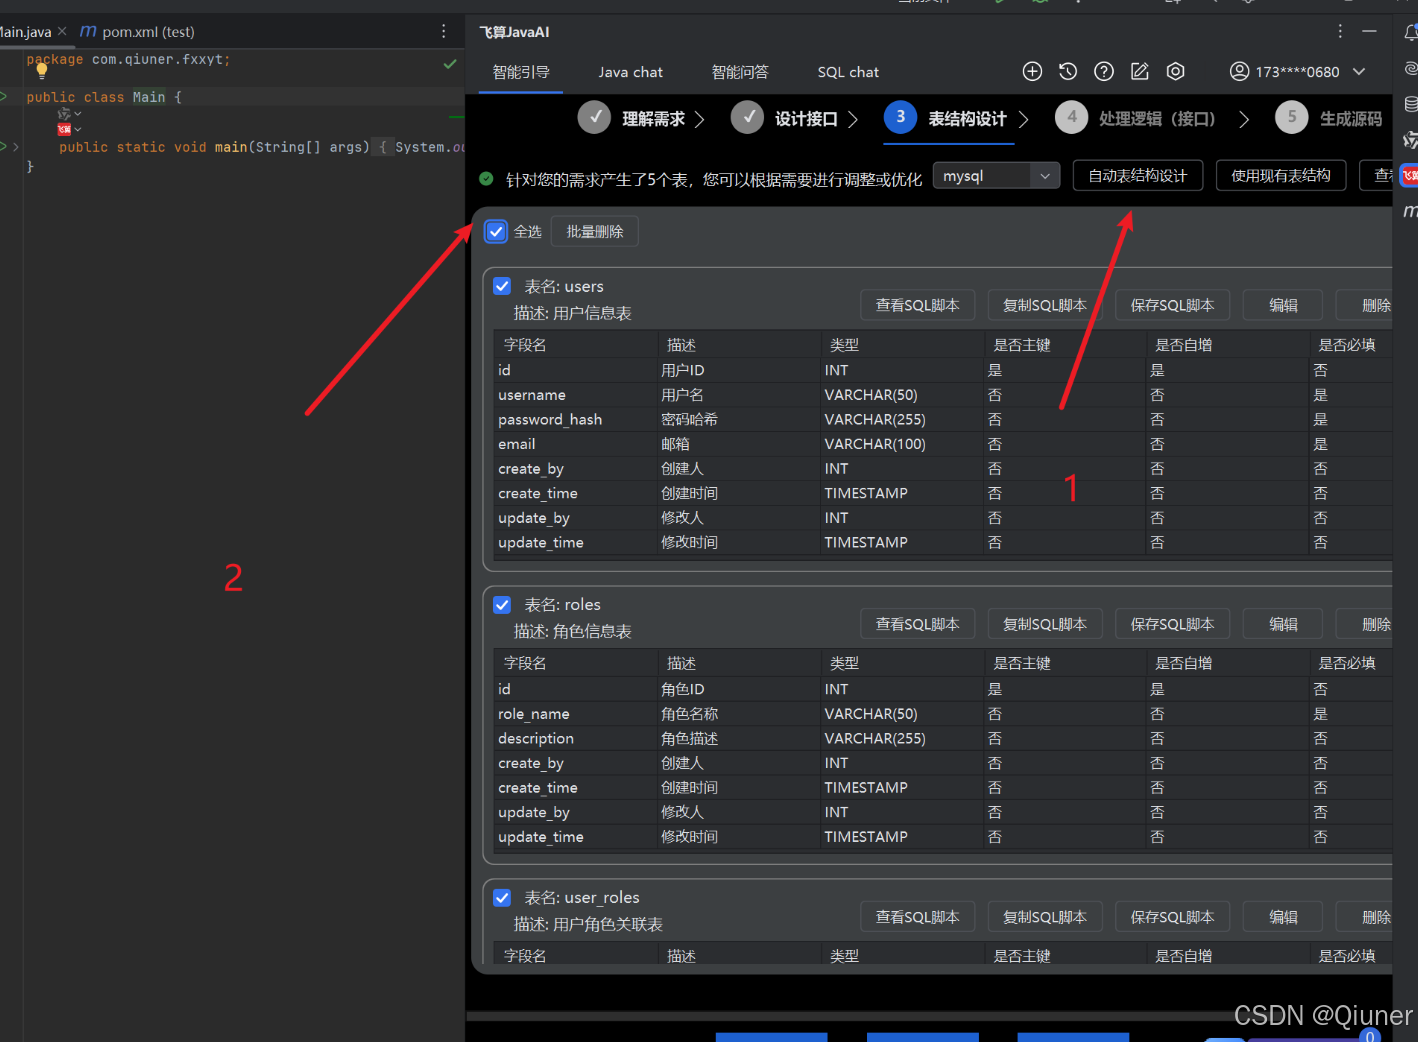Click the VARCHAR(100) type cell for email
The height and width of the screenshot is (1042, 1418).
click(901, 444)
